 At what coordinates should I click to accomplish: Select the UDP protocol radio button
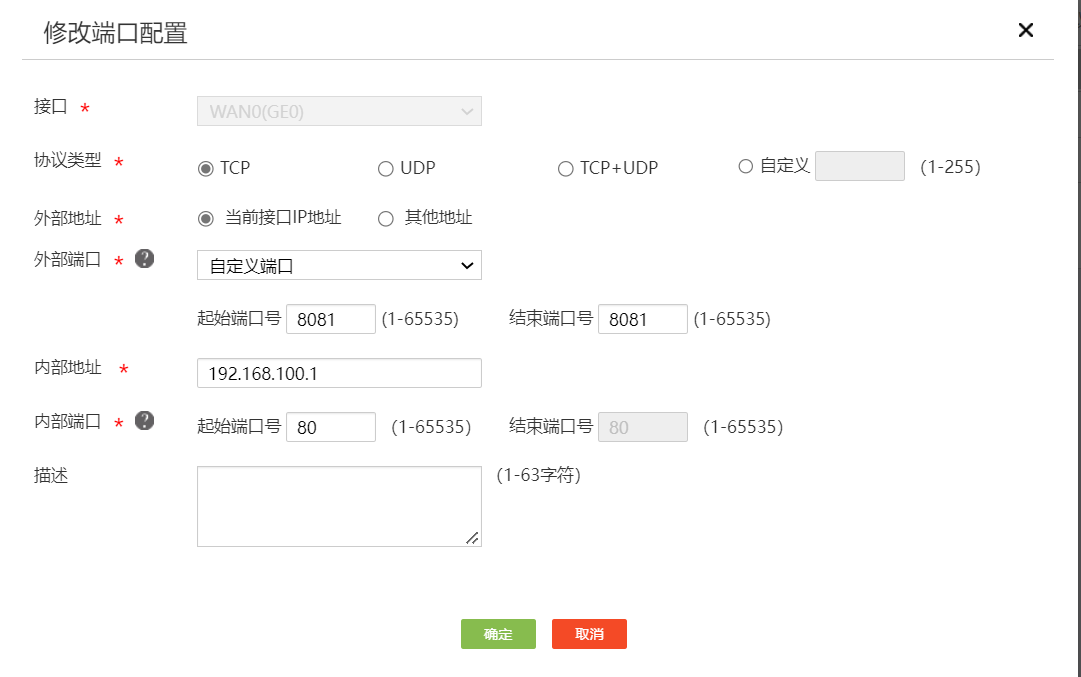[385, 169]
